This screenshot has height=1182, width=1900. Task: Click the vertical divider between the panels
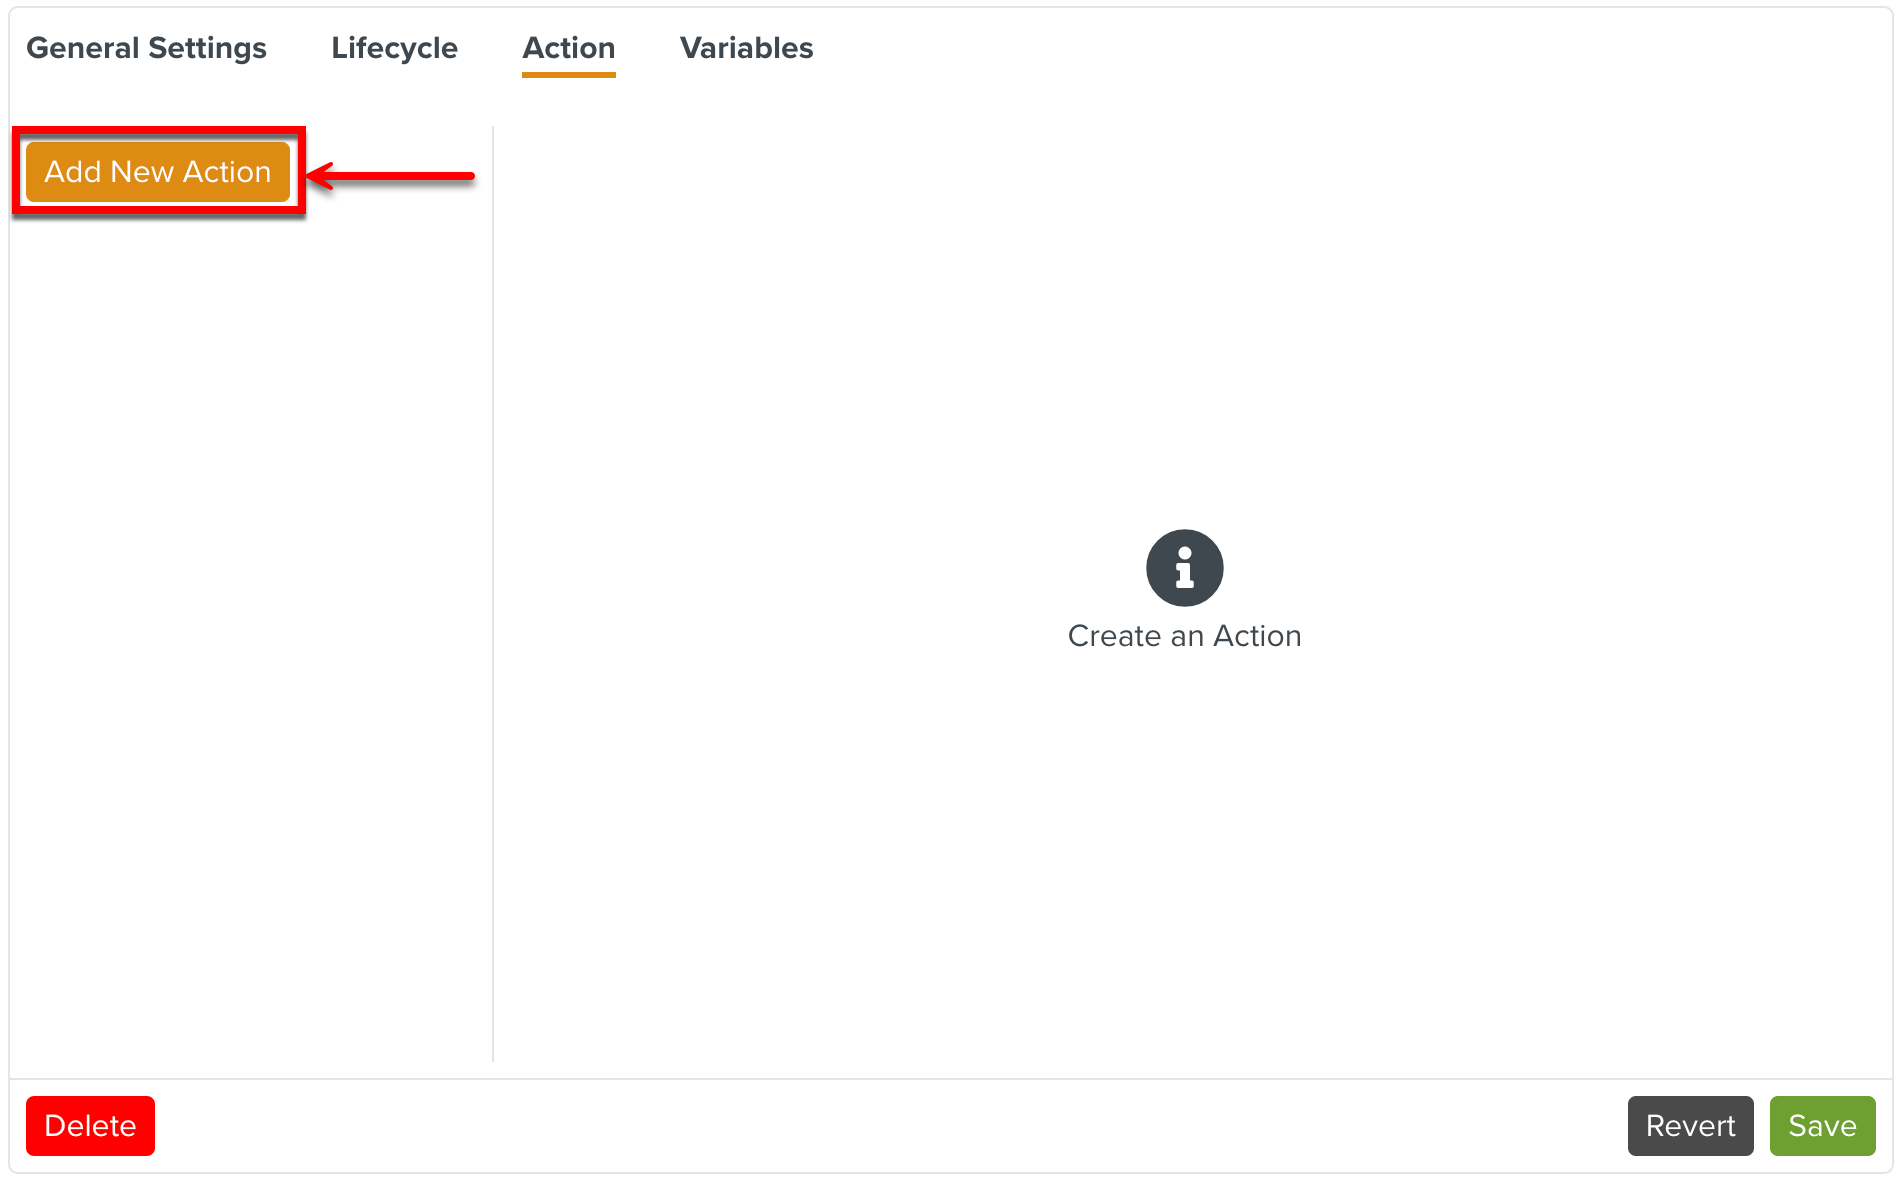(493, 600)
